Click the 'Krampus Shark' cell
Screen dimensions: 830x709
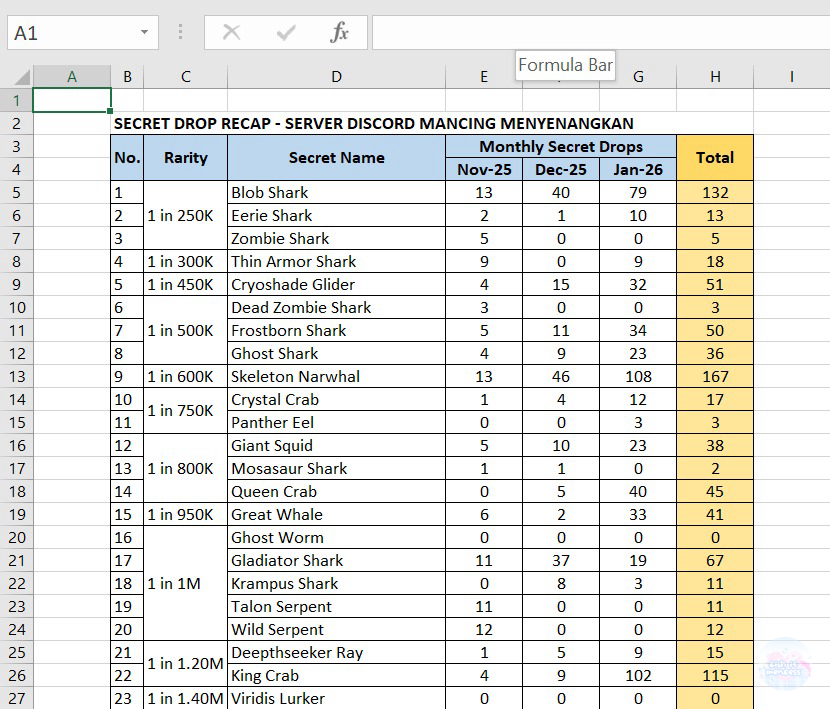(336, 584)
